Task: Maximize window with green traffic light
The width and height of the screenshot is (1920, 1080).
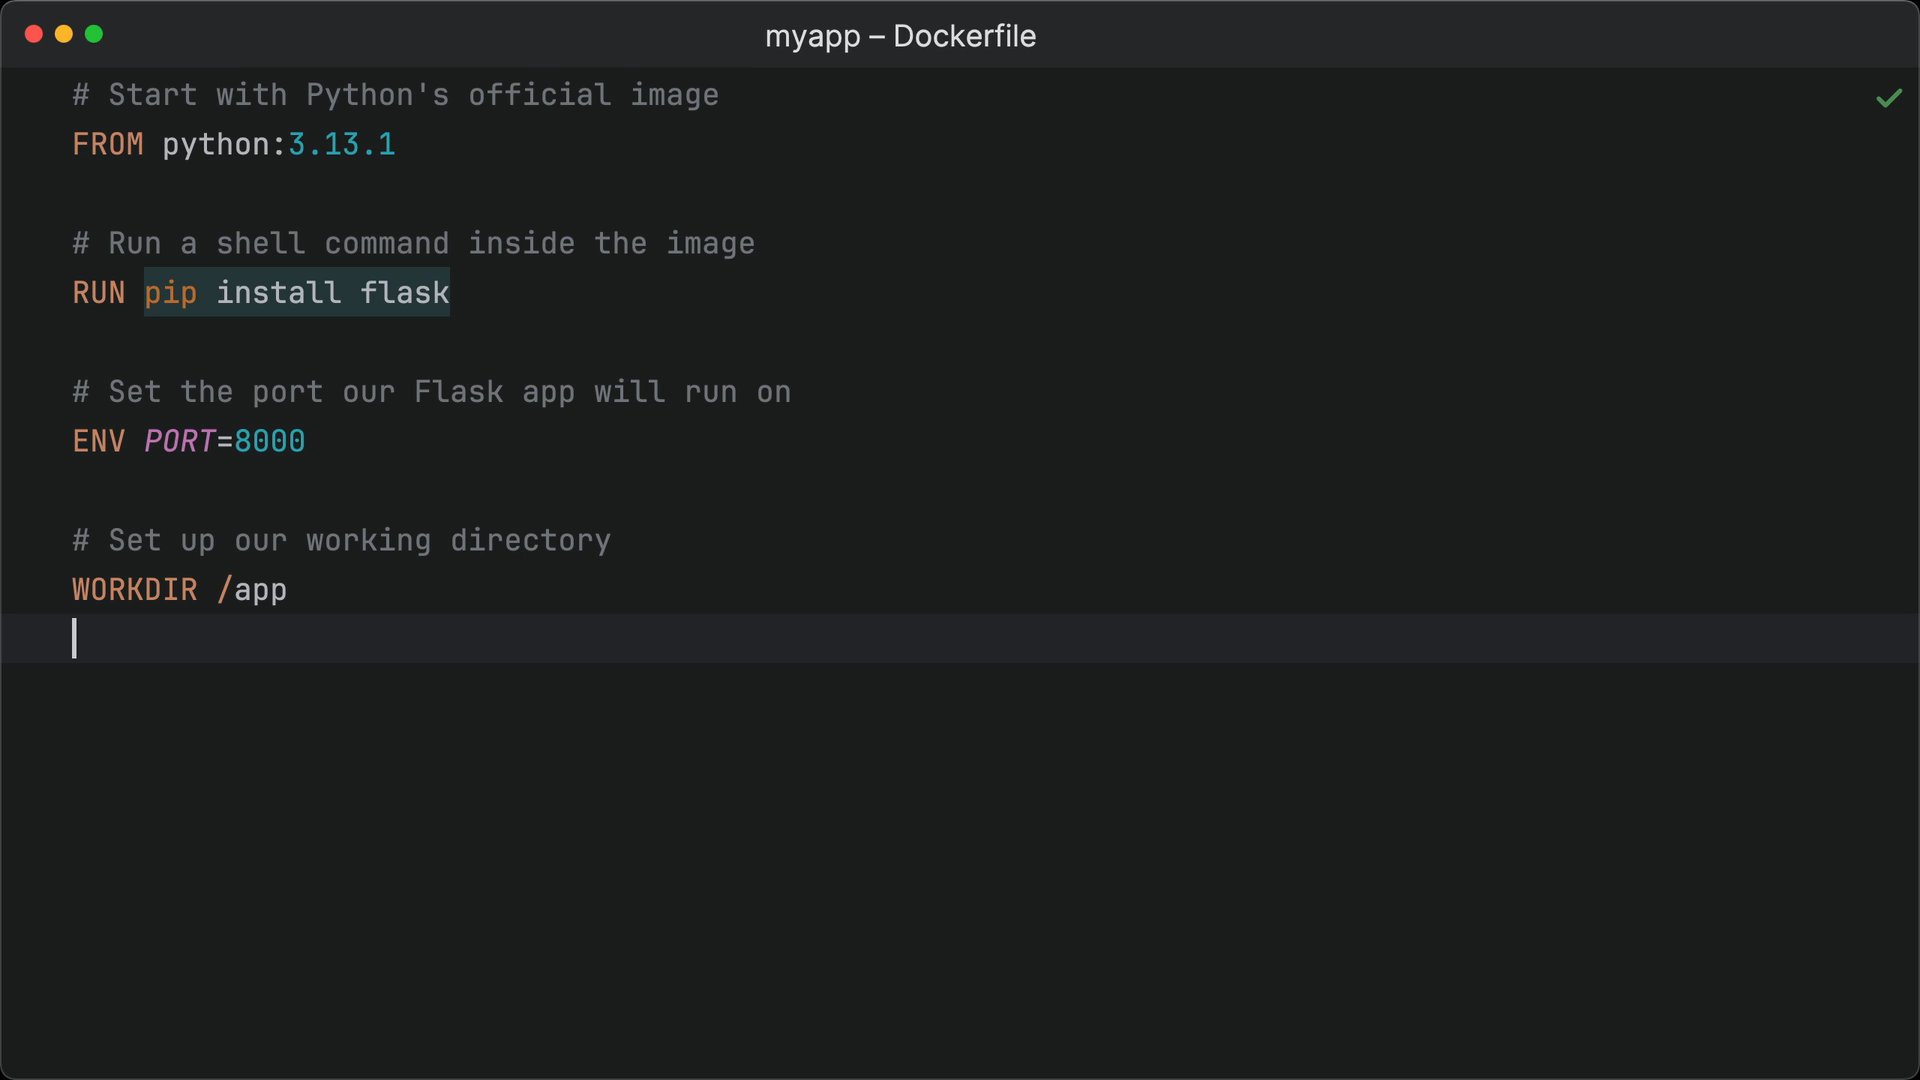Action: tap(94, 34)
